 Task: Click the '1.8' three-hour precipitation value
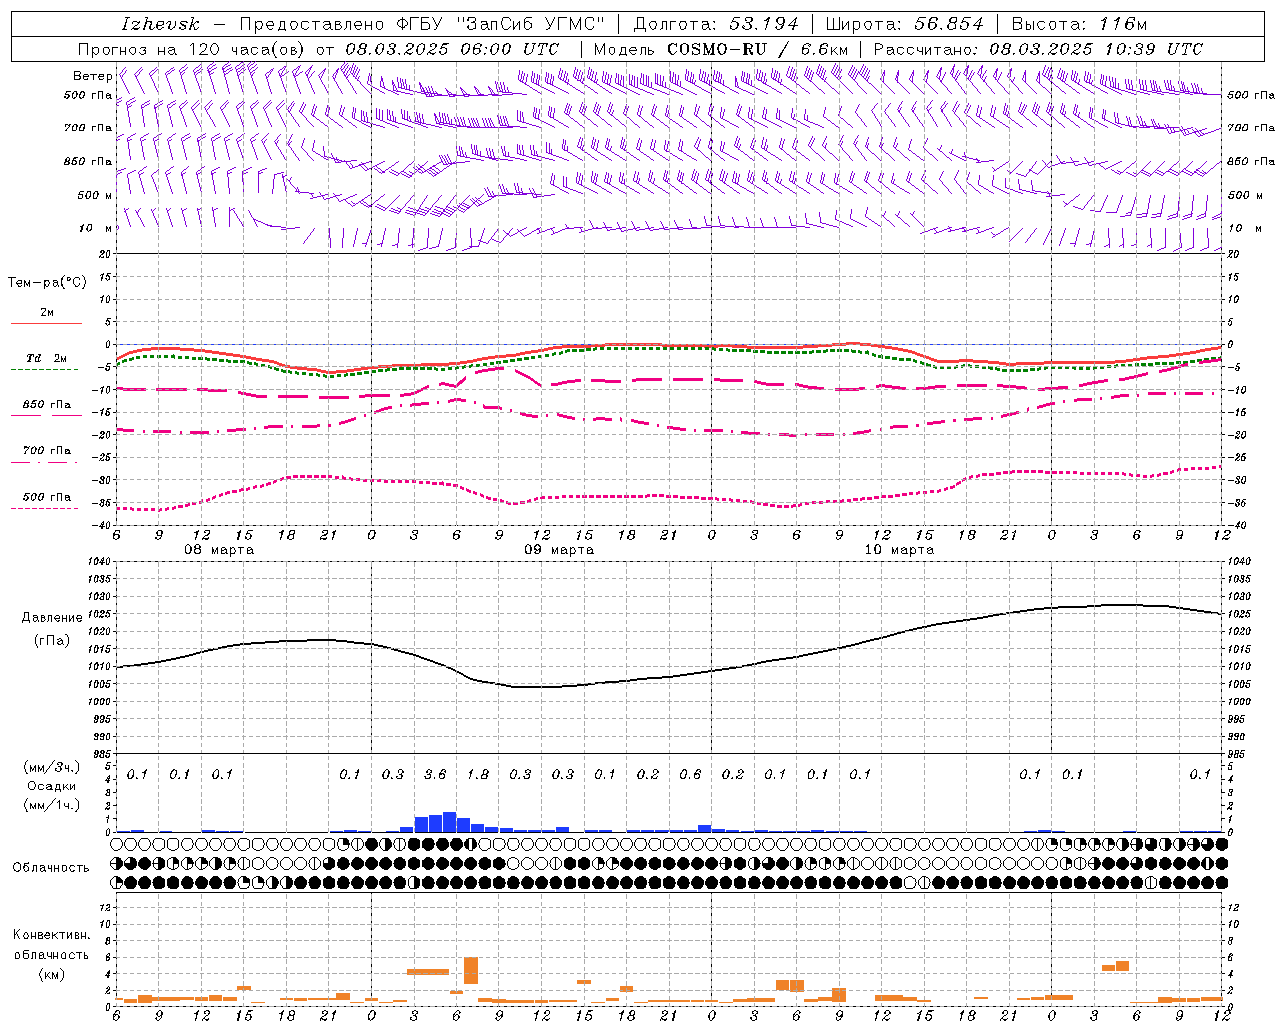coord(478,774)
